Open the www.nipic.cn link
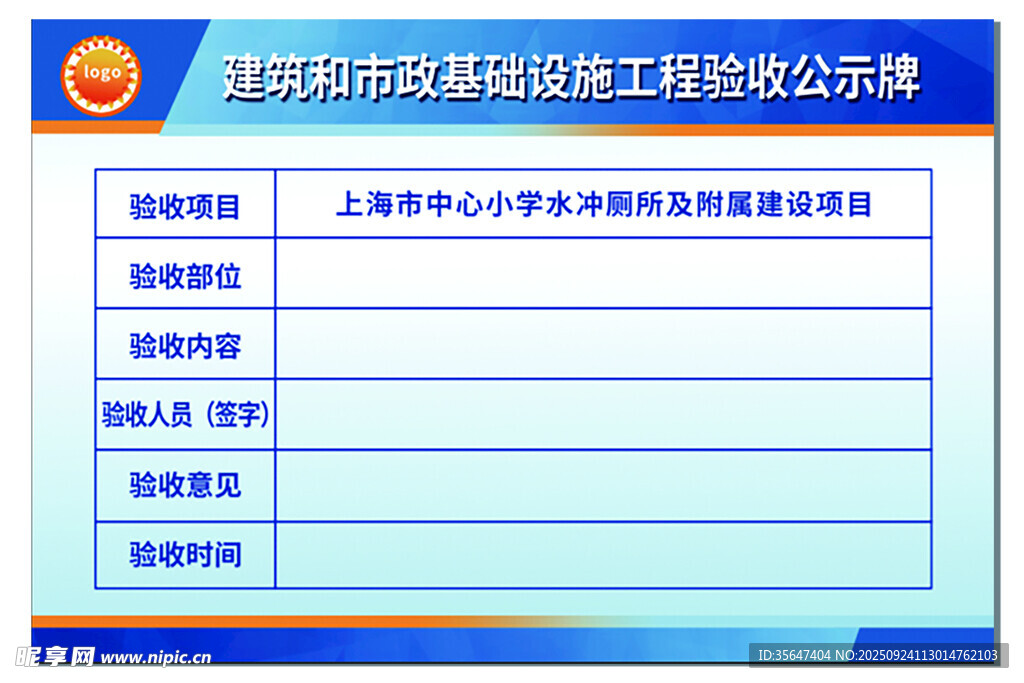The image size is (1024, 683). tap(156, 658)
